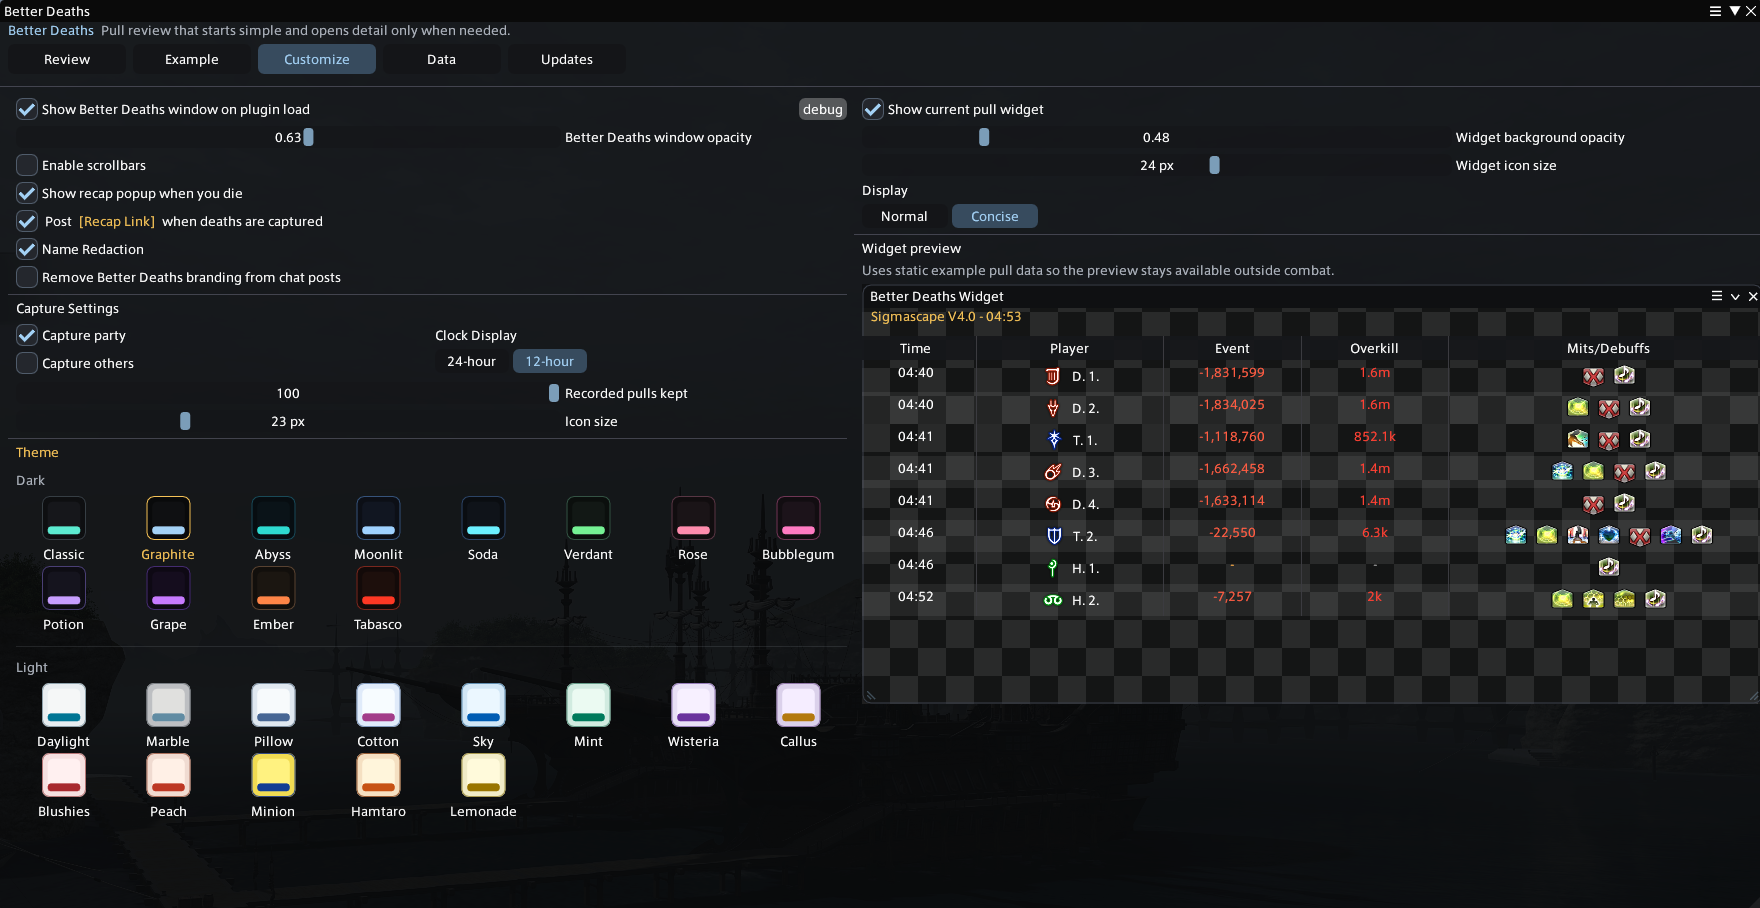This screenshot has width=1760, height=908.
Task: Pick the Bubblegum theme swatch
Action: tap(798, 518)
